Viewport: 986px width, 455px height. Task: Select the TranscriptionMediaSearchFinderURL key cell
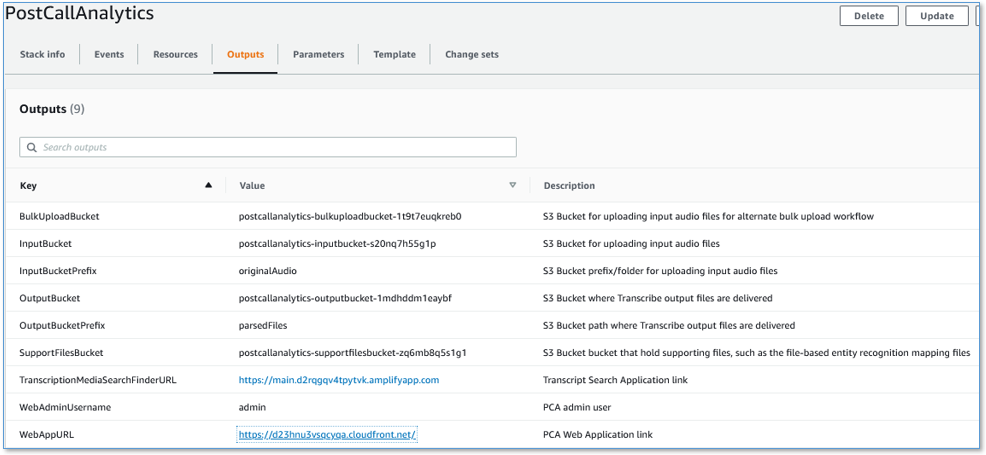coord(98,380)
